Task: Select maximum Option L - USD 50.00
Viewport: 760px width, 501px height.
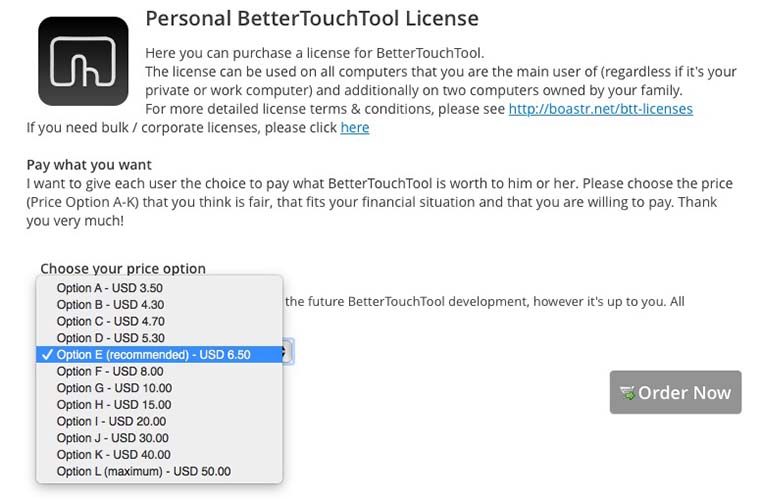Action: (143, 471)
